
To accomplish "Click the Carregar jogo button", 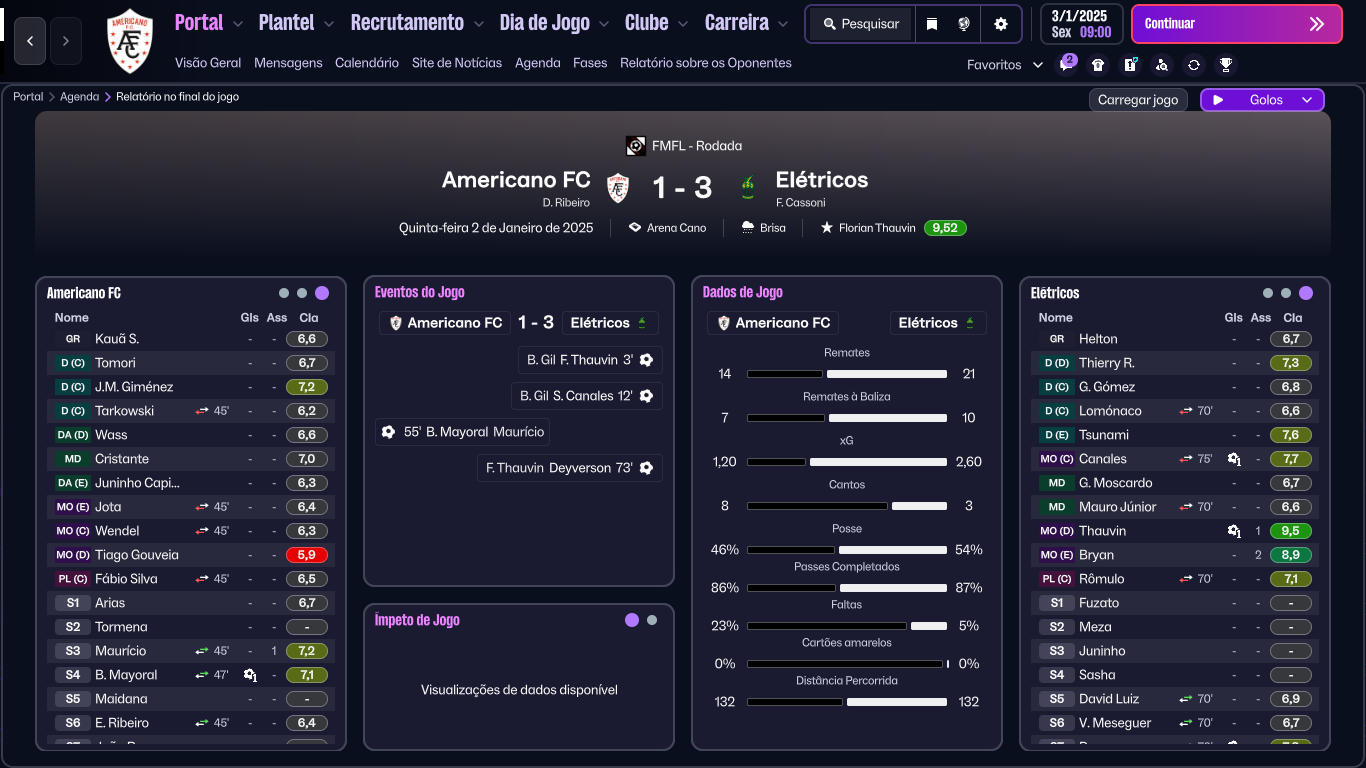I will (x=1138, y=100).
